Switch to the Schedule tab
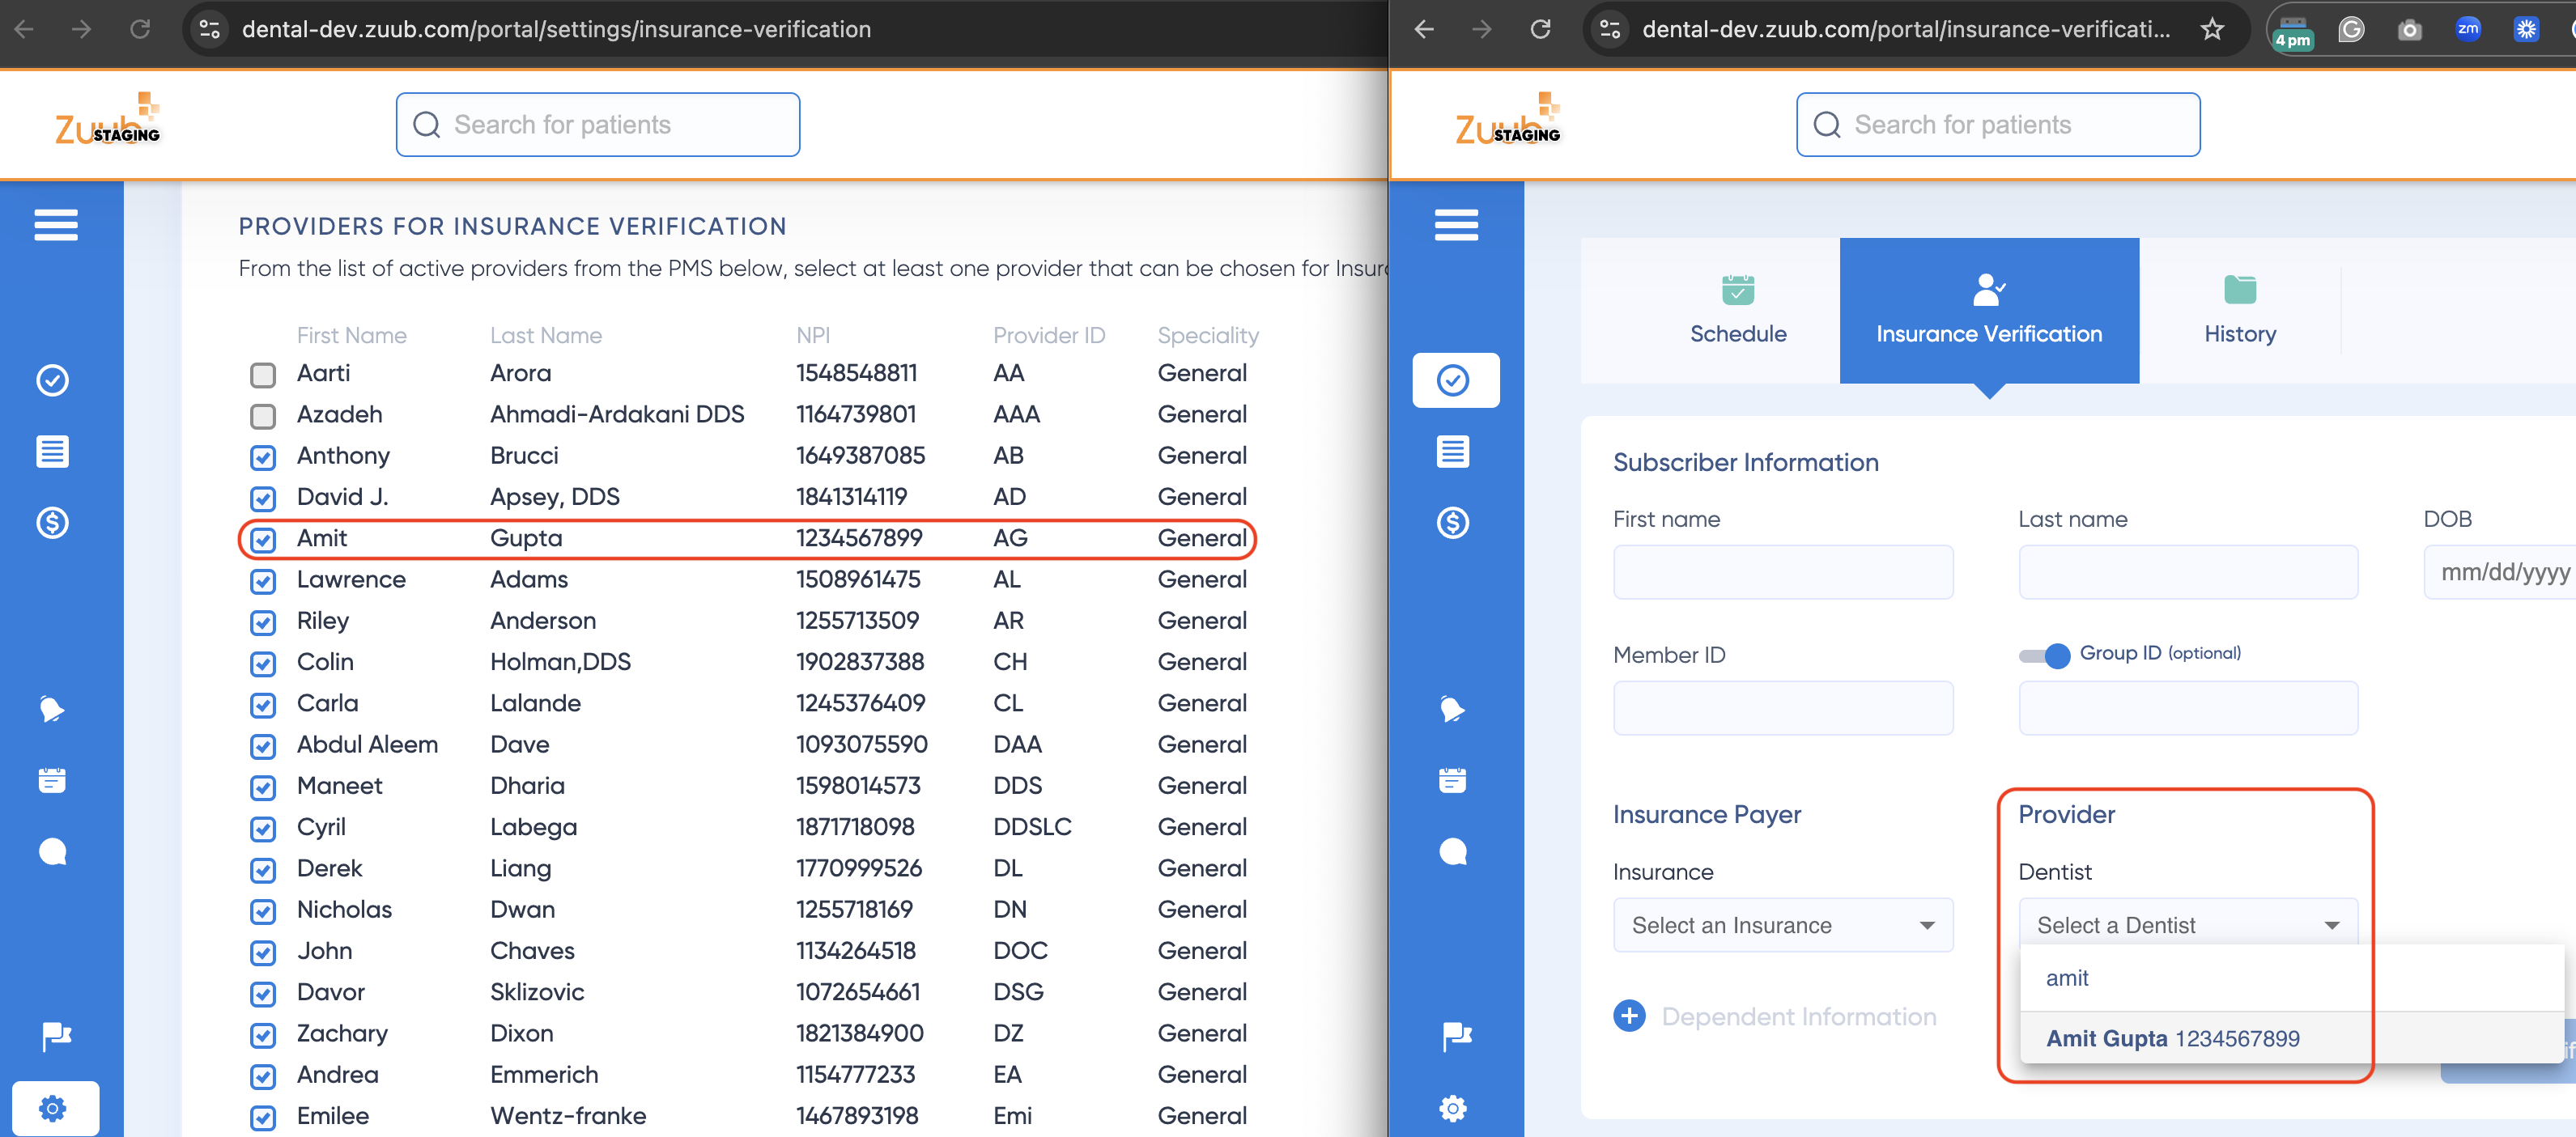 (x=1738, y=310)
